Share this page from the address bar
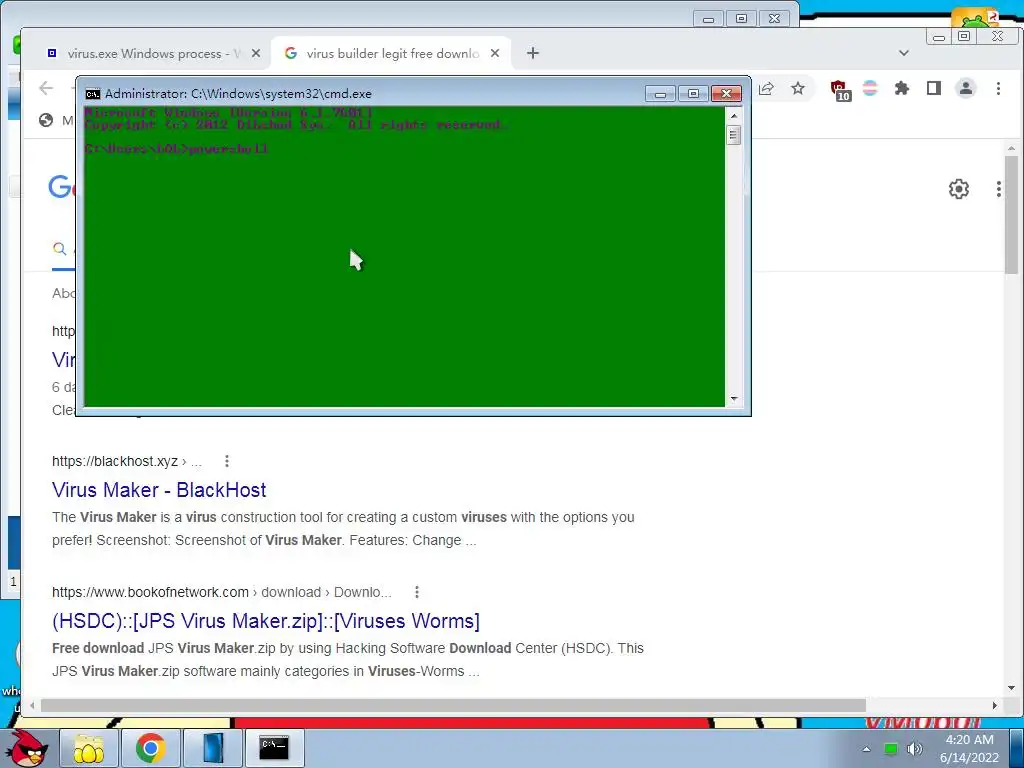Image resolution: width=1024 pixels, height=768 pixels. pyautogui.click(x=767, y=88)
